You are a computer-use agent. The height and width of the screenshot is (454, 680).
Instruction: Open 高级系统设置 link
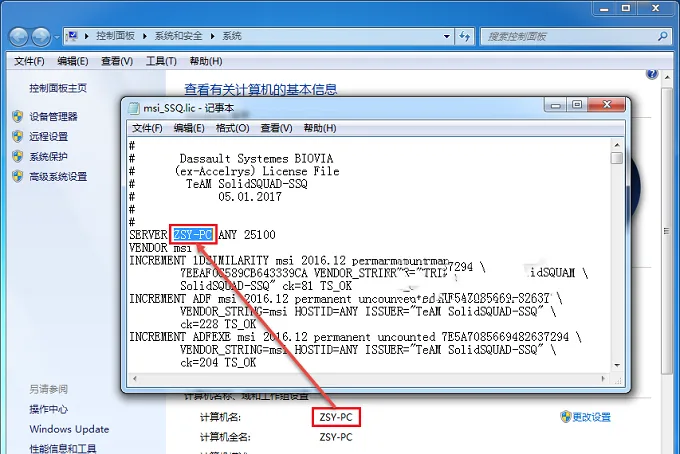point(58,176)
